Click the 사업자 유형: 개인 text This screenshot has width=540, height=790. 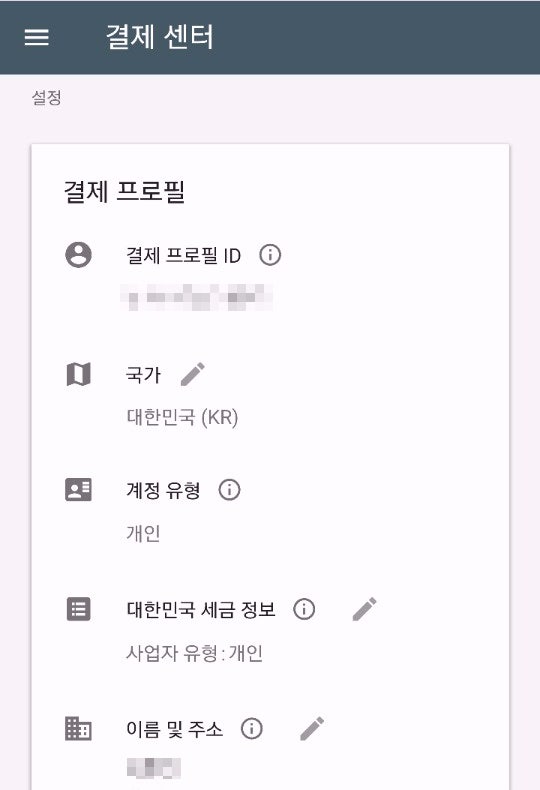pos(194,653)
